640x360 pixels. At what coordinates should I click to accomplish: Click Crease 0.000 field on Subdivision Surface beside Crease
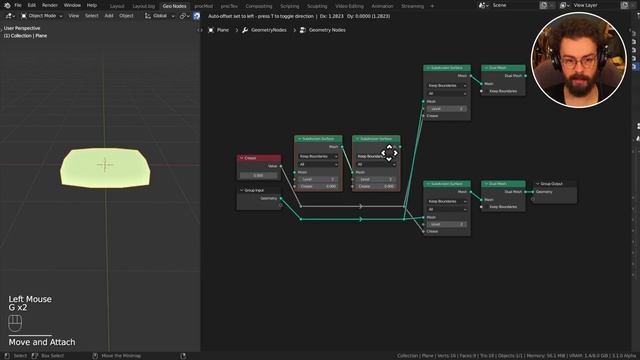click(x=318, y=186)
